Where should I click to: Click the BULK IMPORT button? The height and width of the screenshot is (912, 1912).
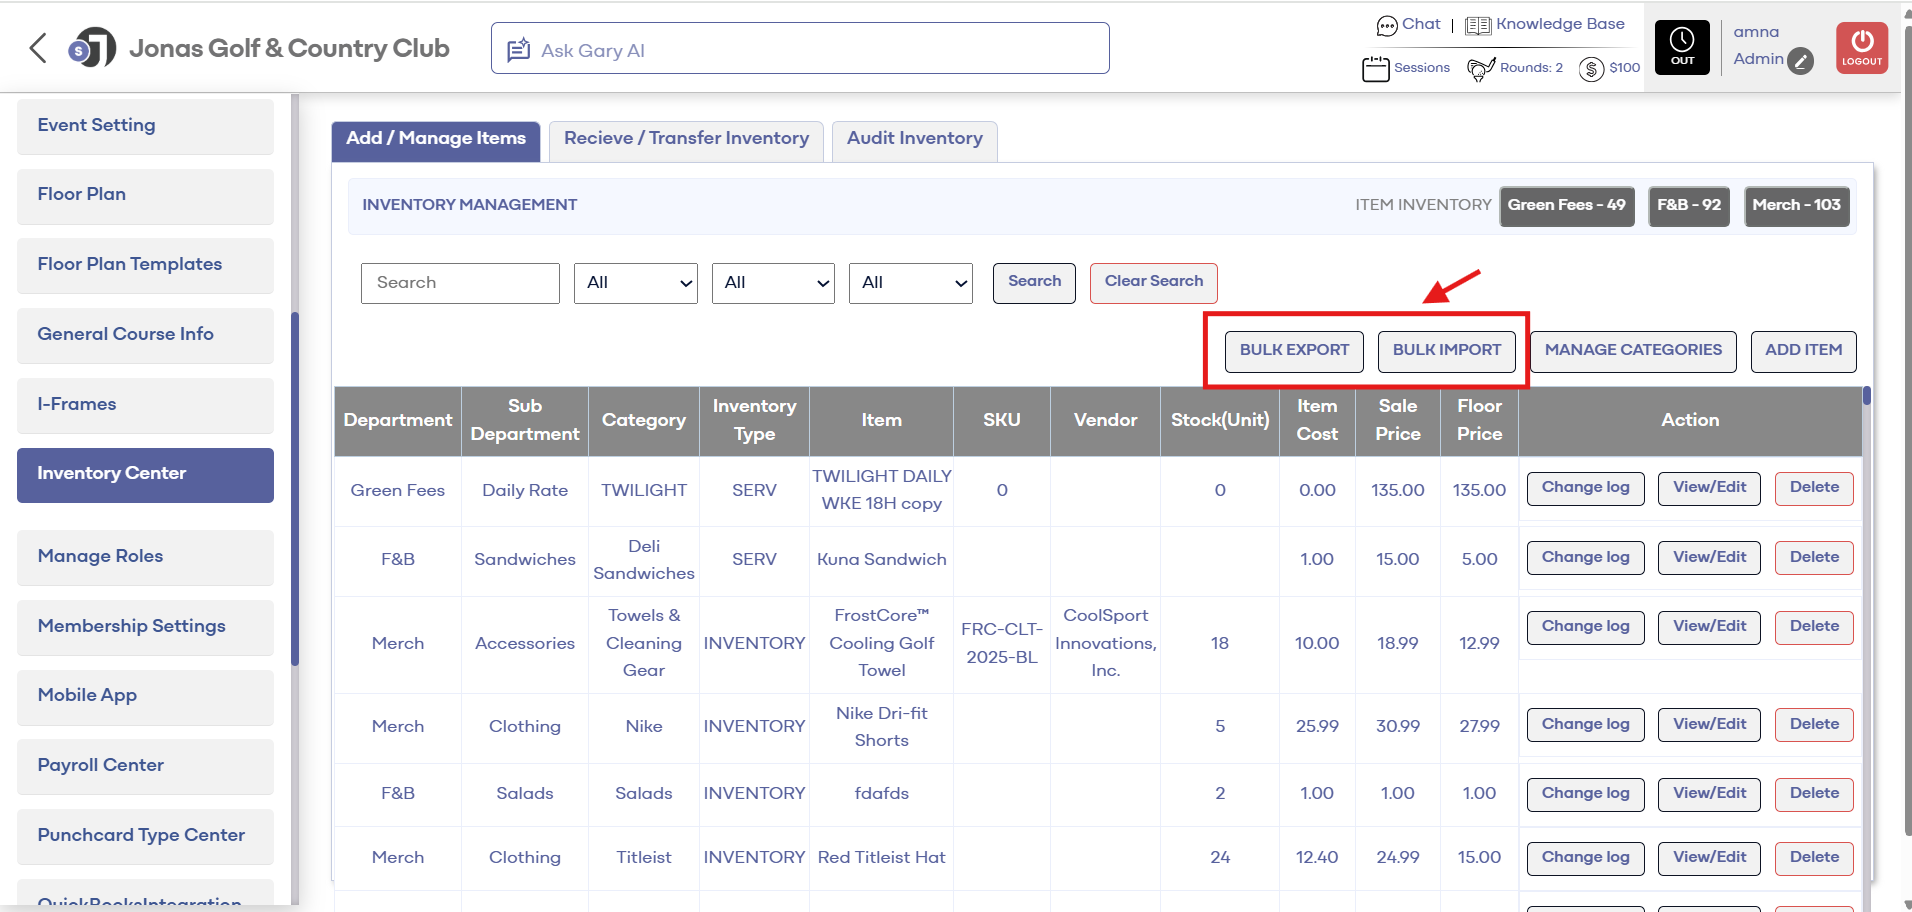pyautogui.click(x=1446, y=351)
